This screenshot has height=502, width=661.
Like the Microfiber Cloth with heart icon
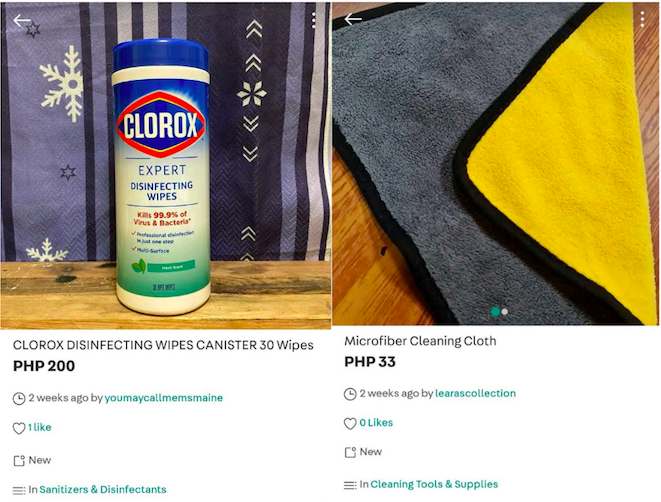coord(350,423)
